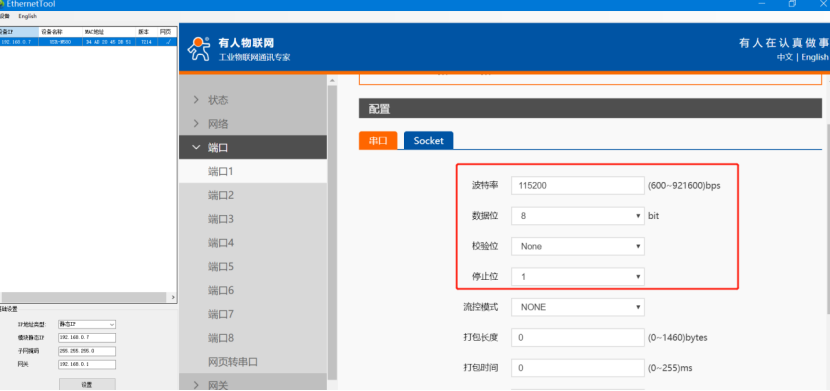This screenshot has height=391, width=830.
Task: Click the 设置 button below the gateway field
Action: (87, 385)
